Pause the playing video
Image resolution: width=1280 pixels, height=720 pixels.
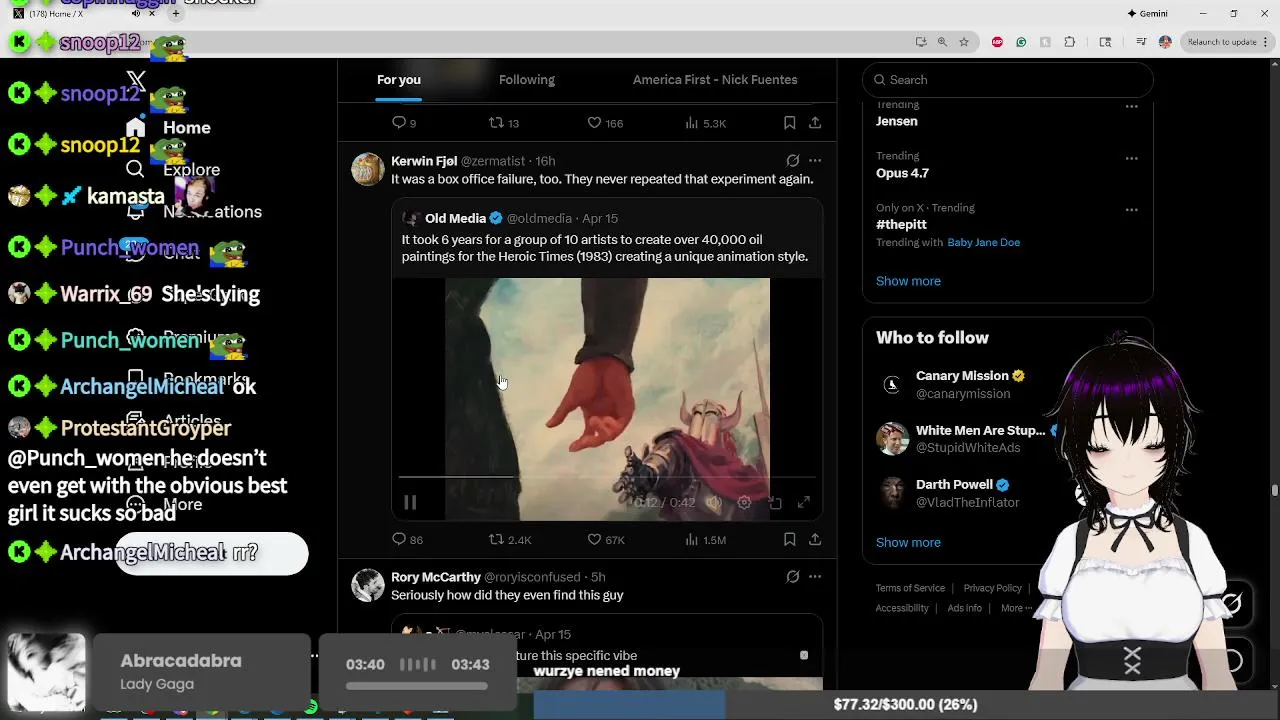pos(410,503)
